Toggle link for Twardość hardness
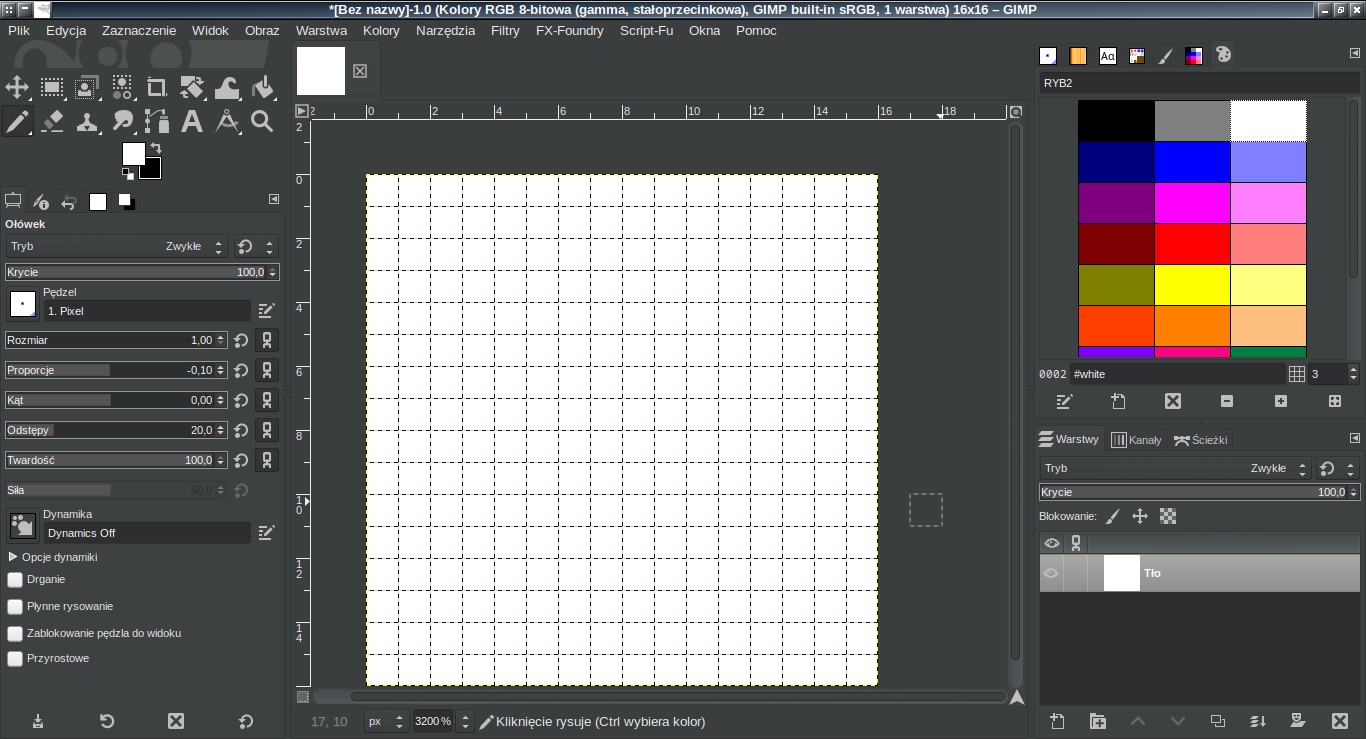The image size is (1366, 739). pos(267,460)
